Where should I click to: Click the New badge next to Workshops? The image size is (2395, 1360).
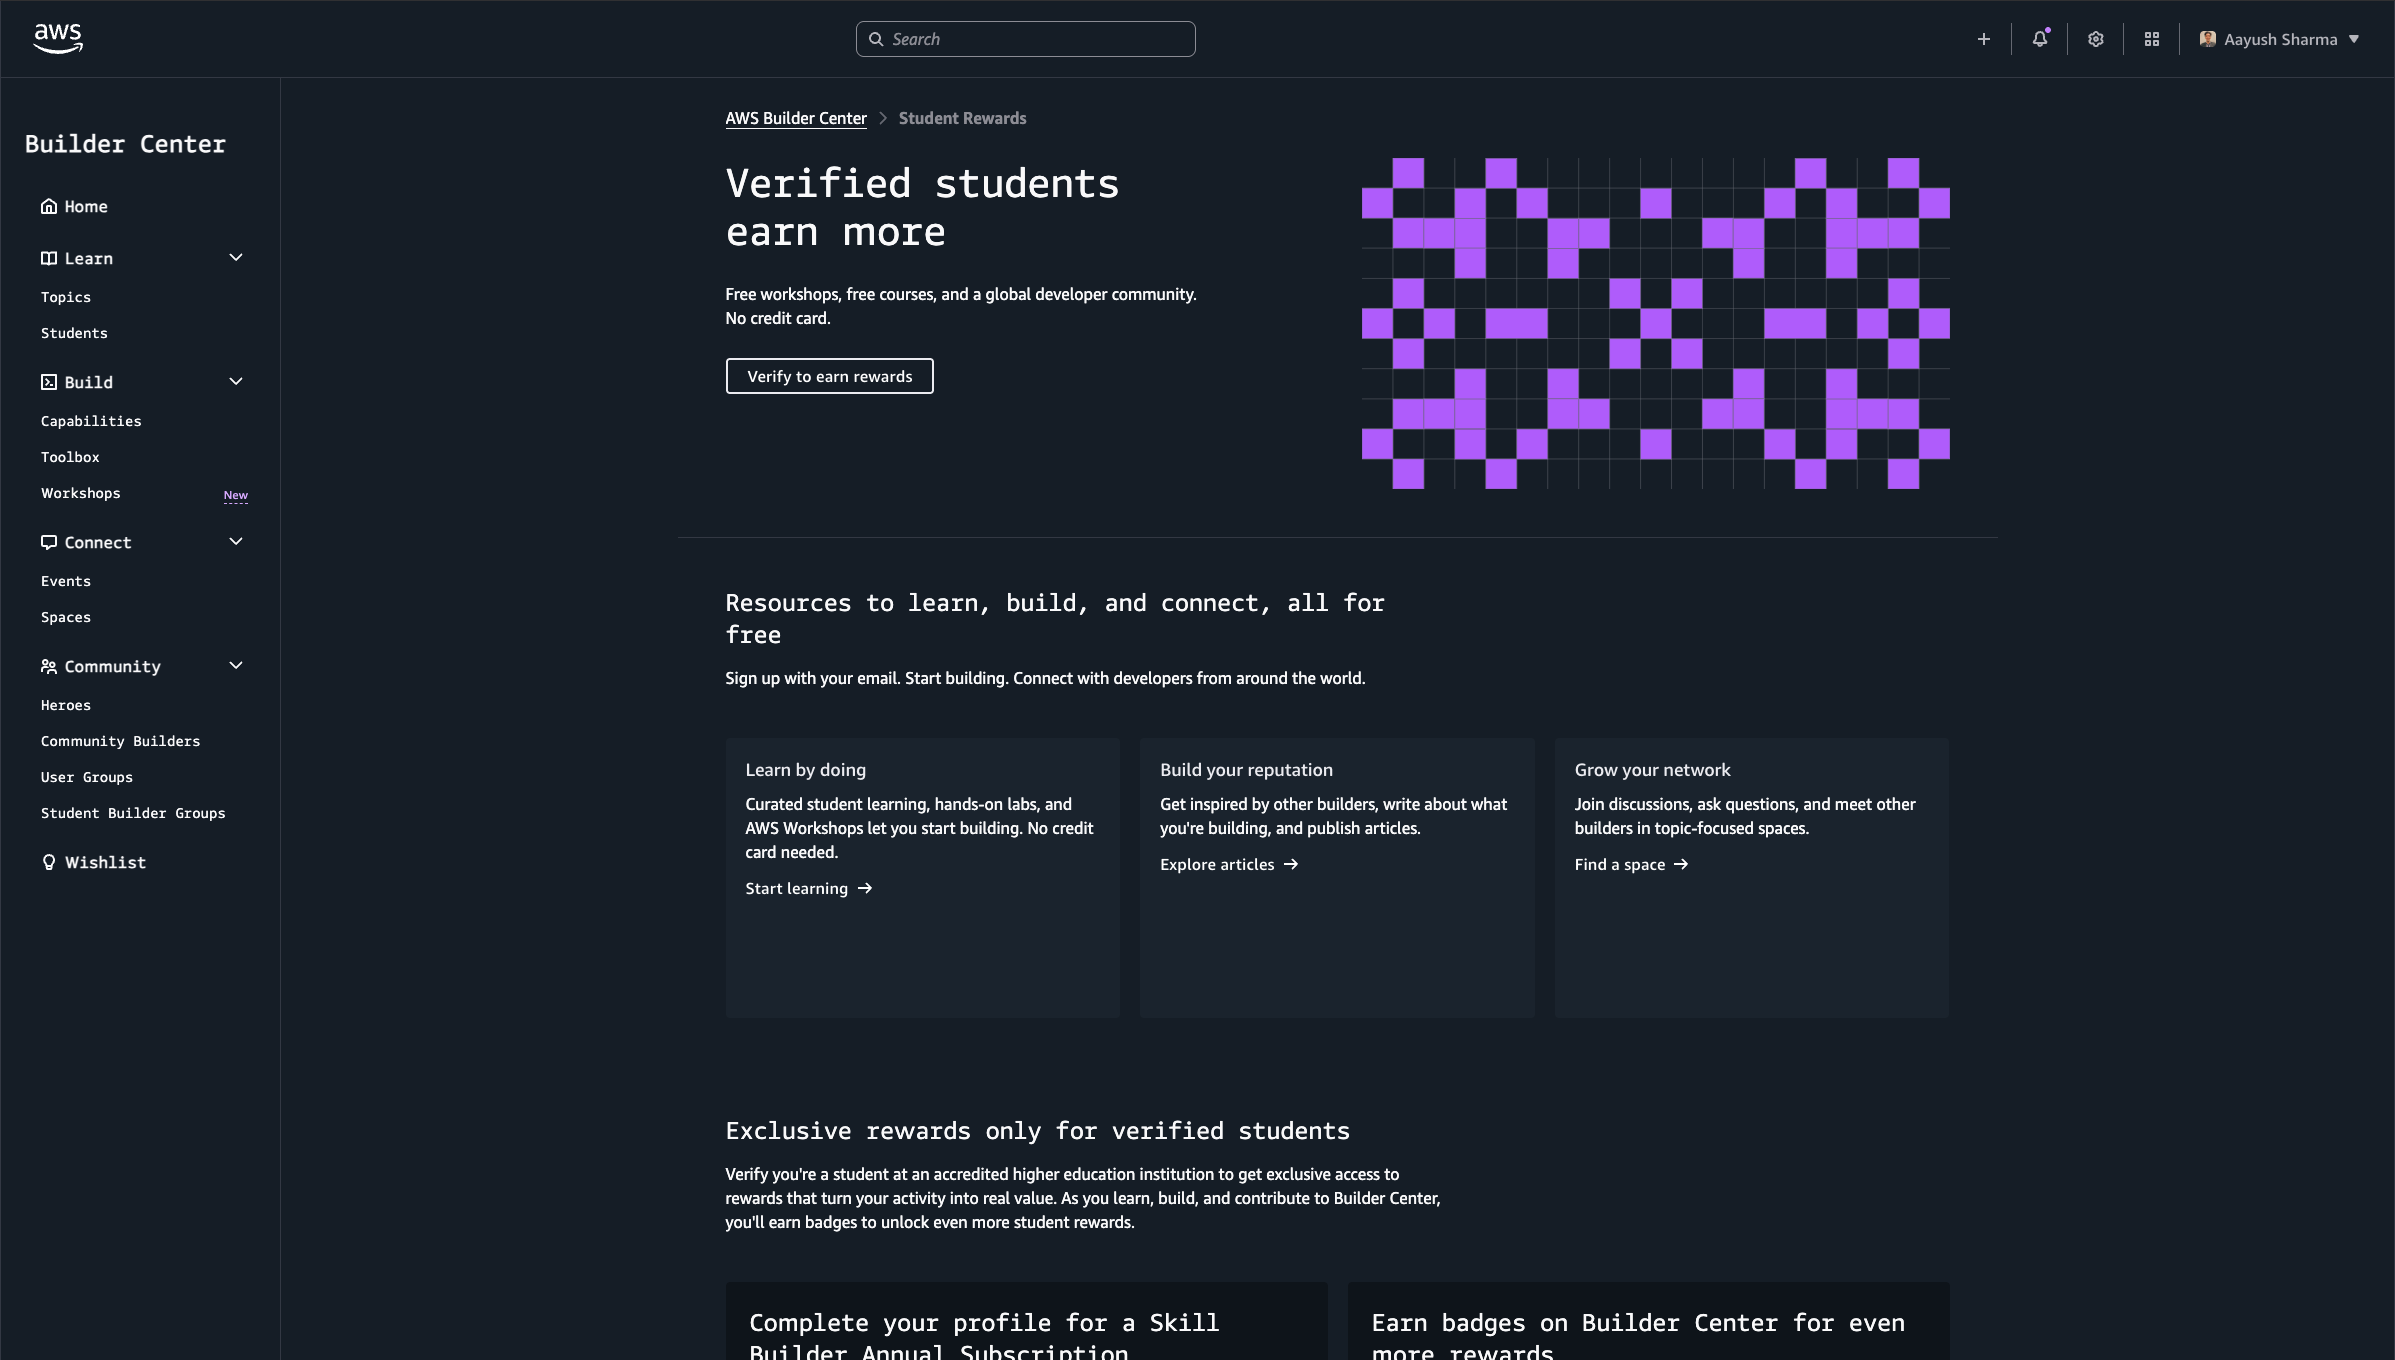235,495
